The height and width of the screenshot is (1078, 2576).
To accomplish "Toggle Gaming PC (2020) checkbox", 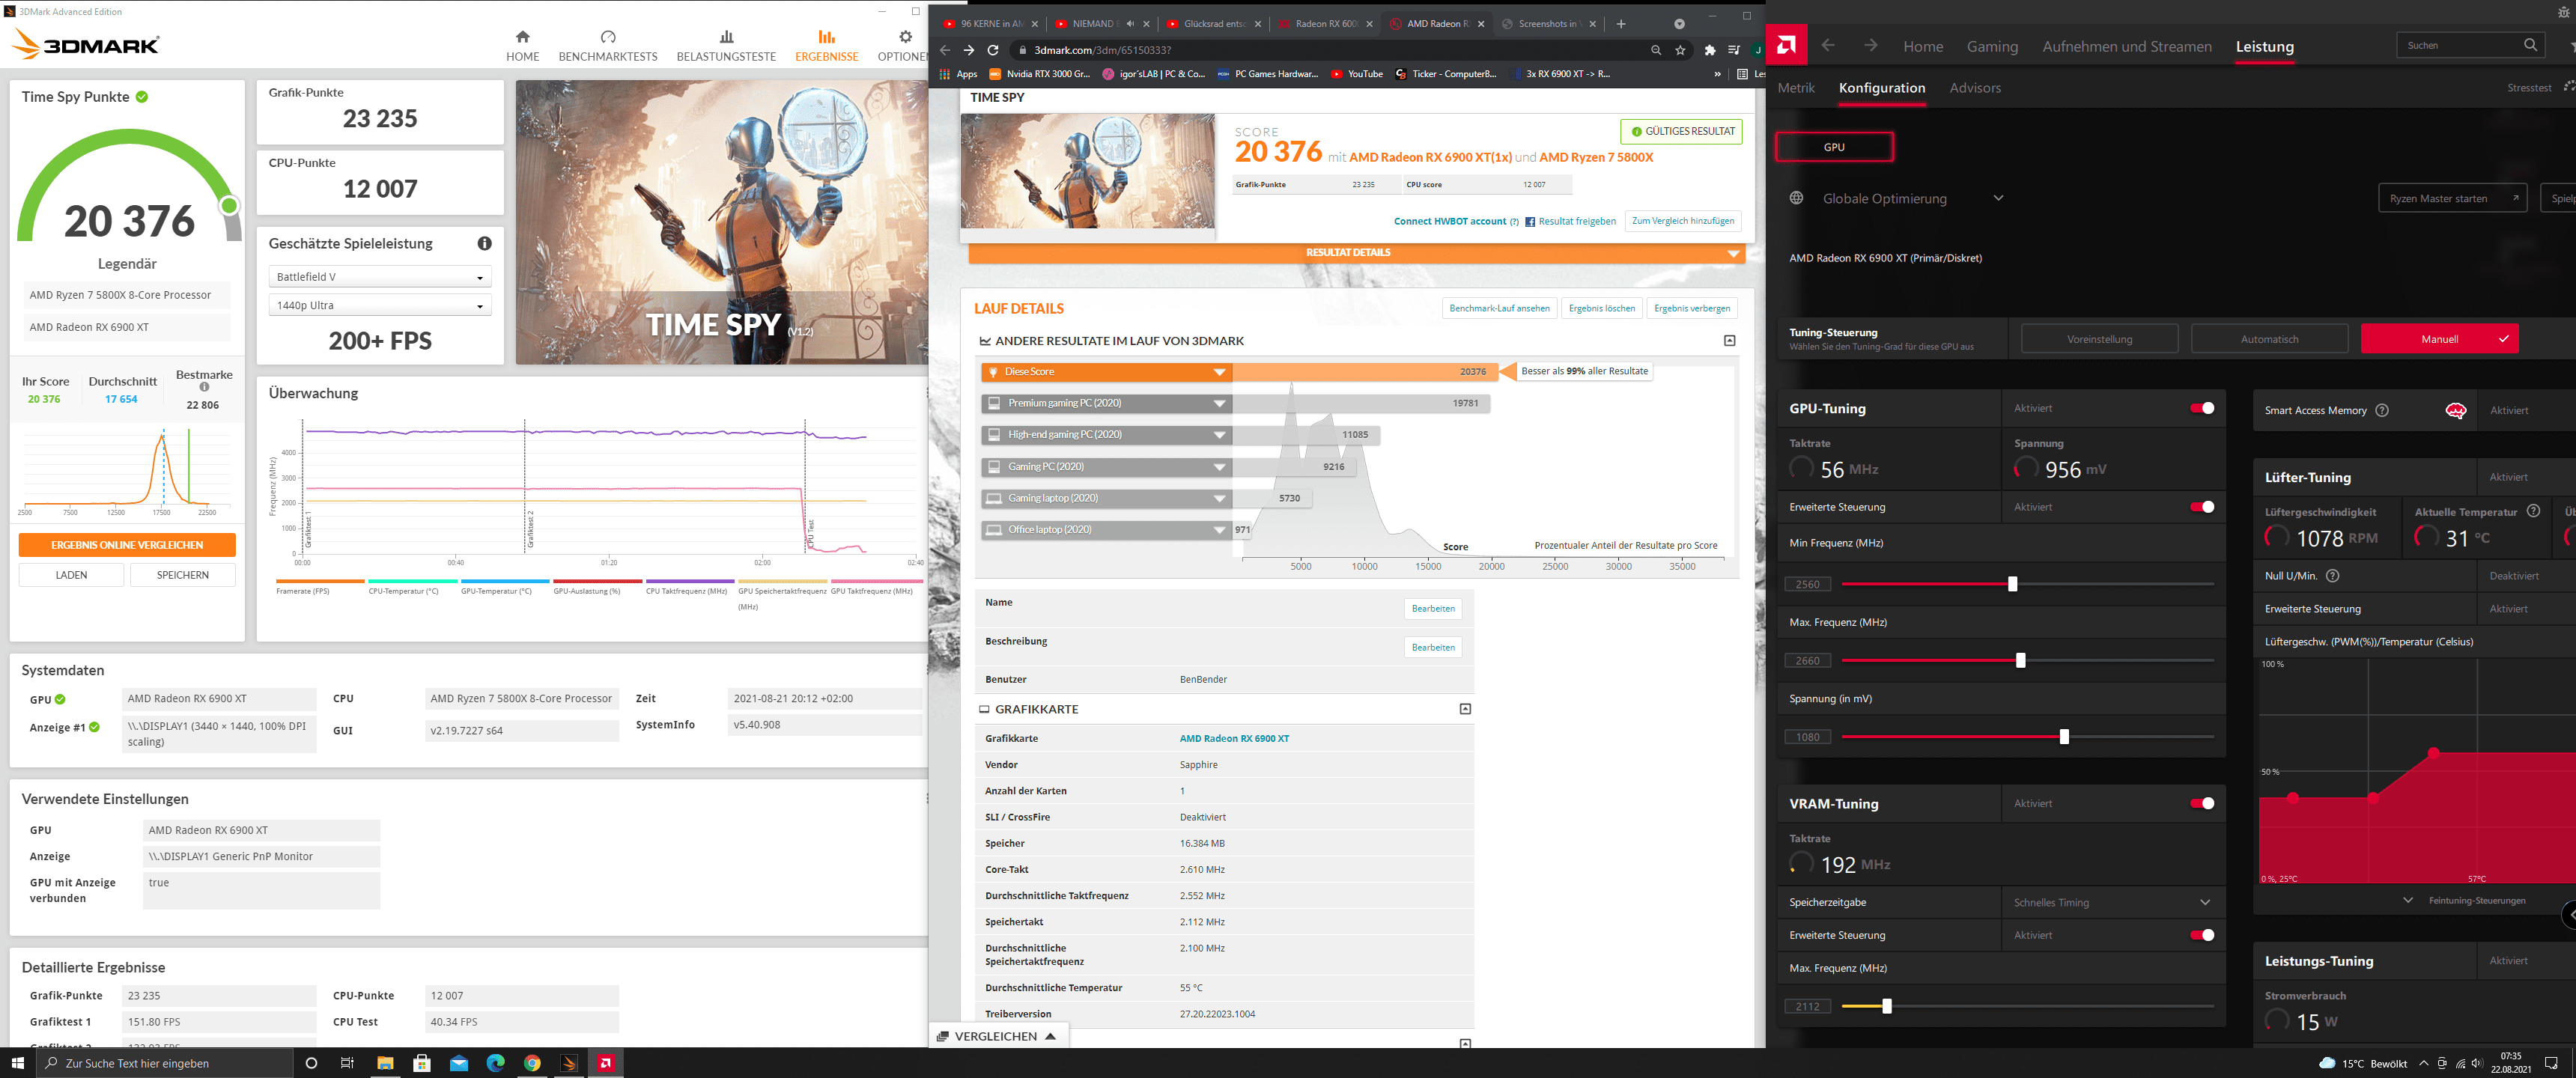I will tap(994, 467).
